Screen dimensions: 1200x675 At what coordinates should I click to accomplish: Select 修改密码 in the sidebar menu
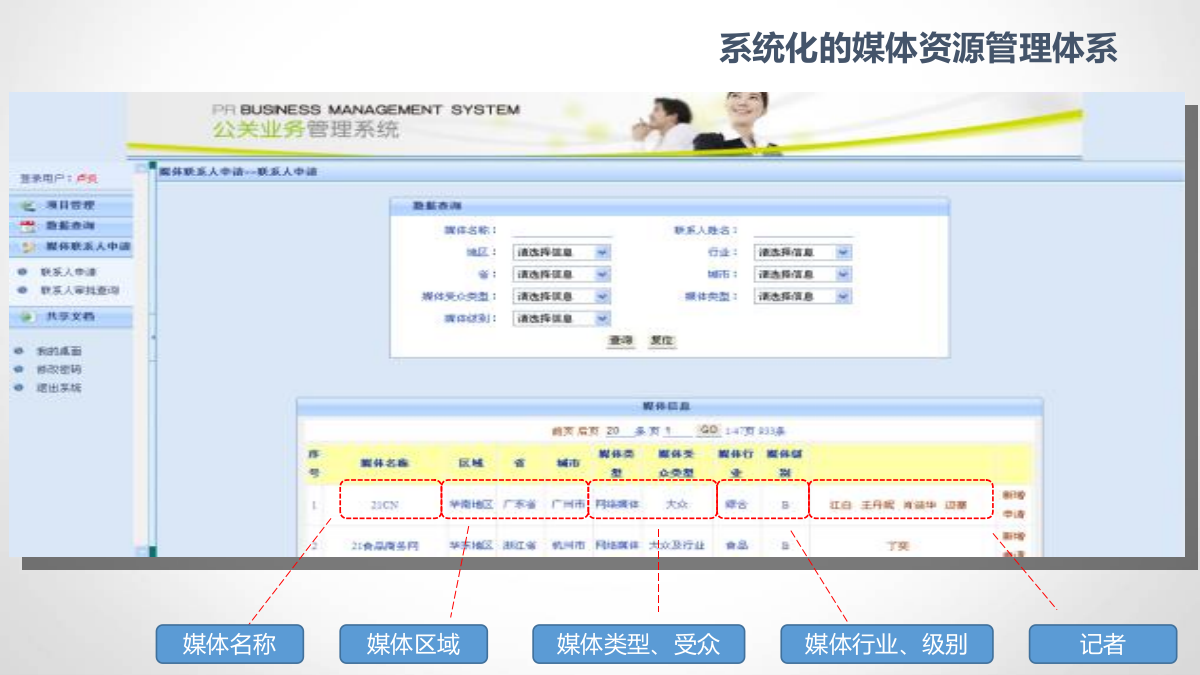(60, 367)
